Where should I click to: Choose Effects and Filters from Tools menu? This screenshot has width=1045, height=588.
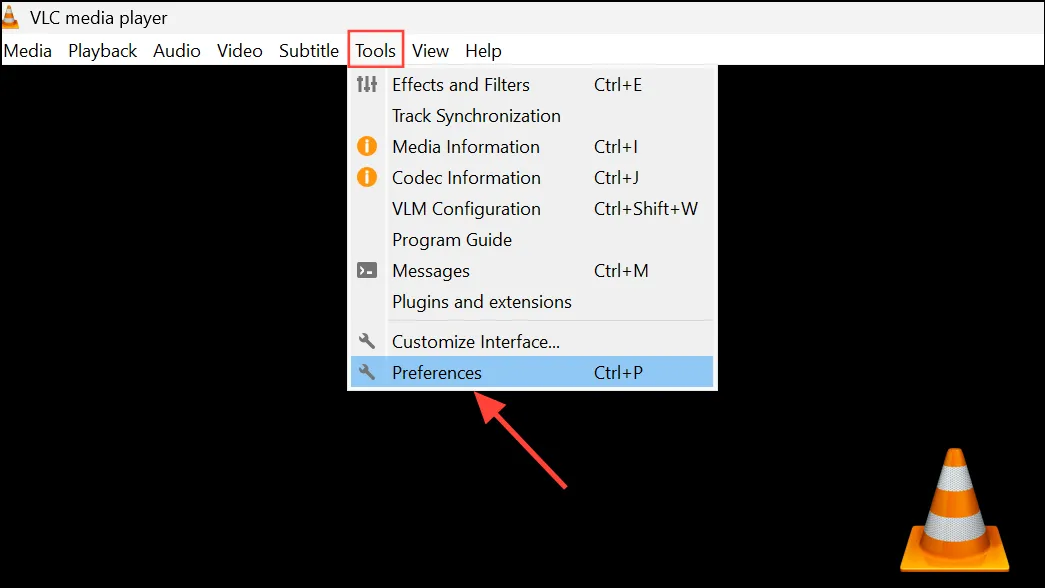[532, 85]
